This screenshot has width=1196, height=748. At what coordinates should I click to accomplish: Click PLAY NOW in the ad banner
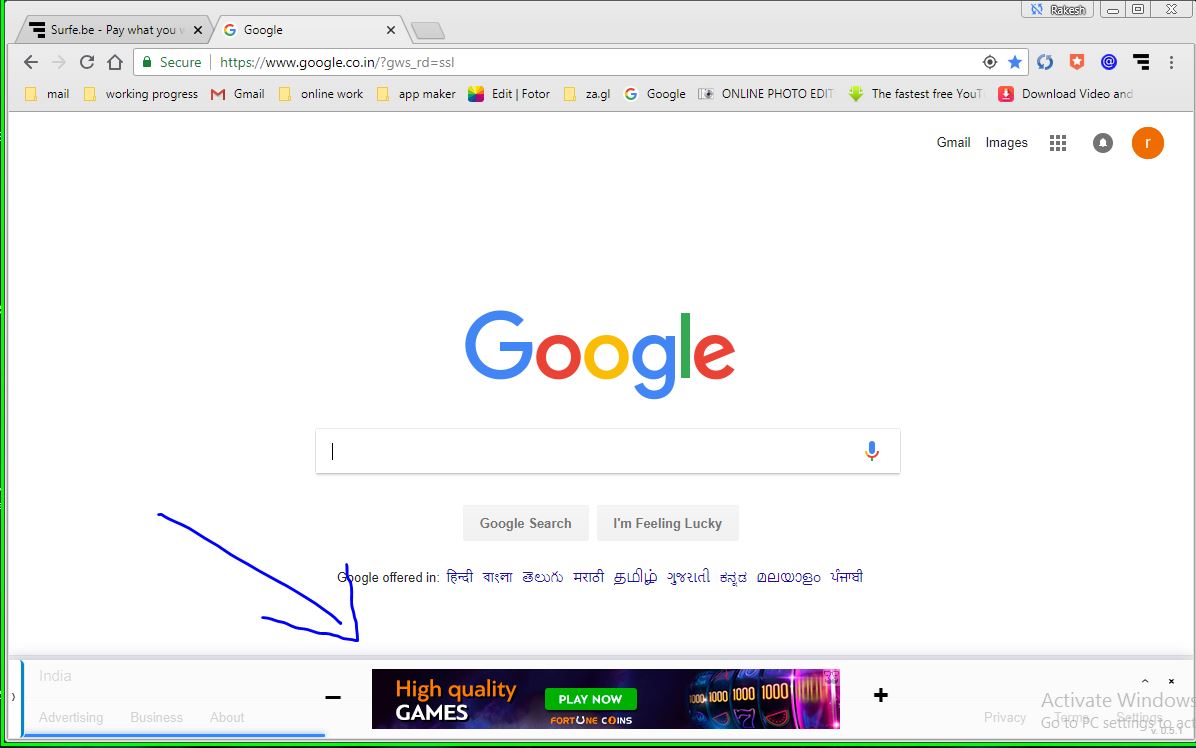tap(590, 699)
